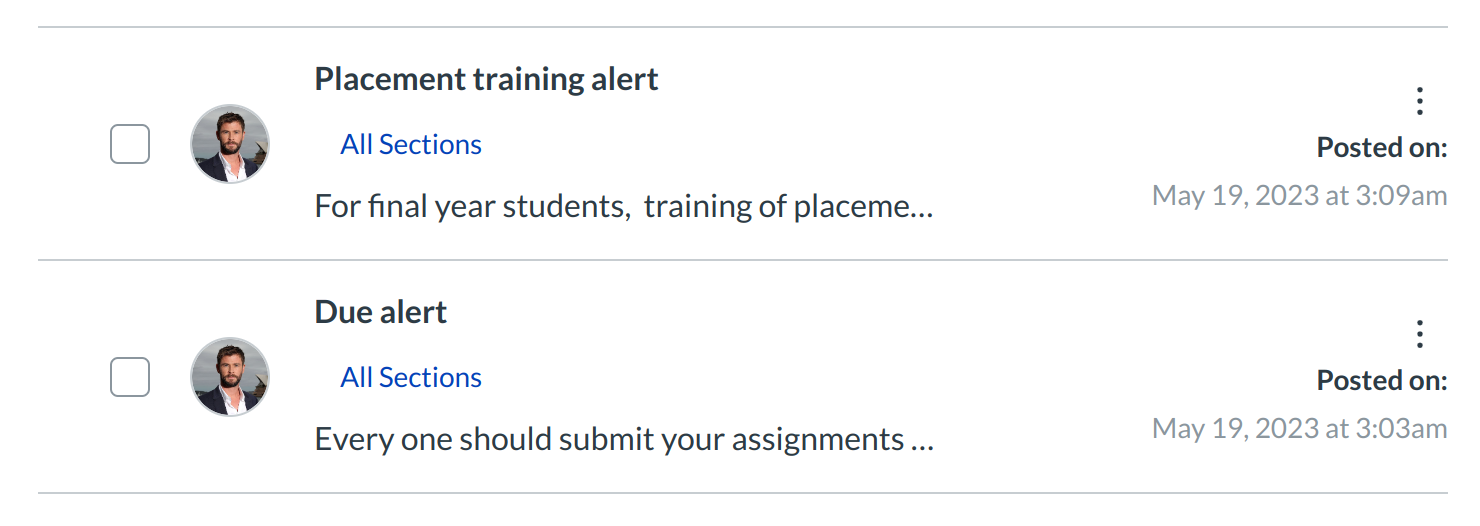Click All Sections under Due alert

[x=411, y=378]
